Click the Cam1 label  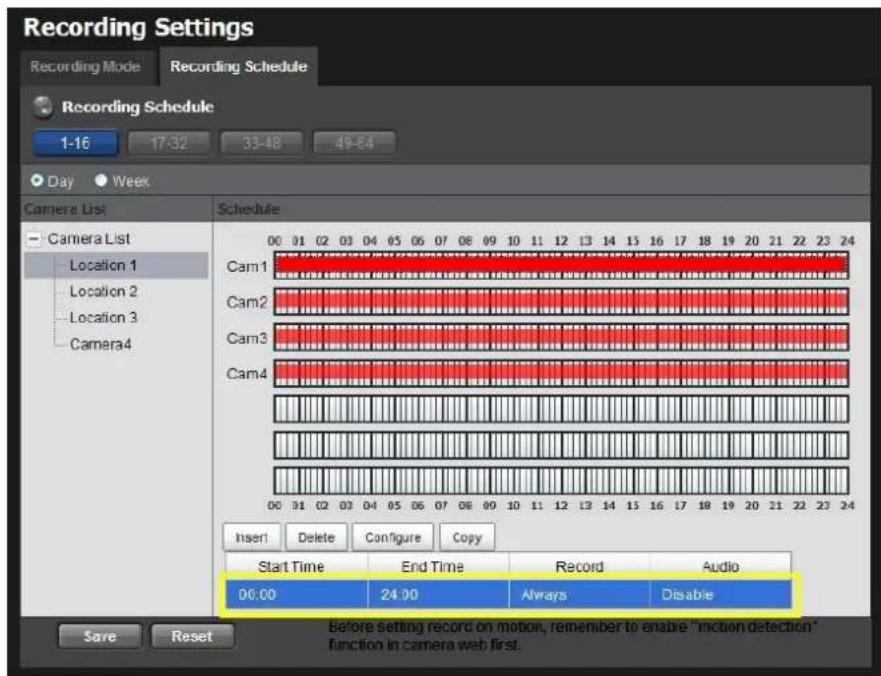coord(247,266)
